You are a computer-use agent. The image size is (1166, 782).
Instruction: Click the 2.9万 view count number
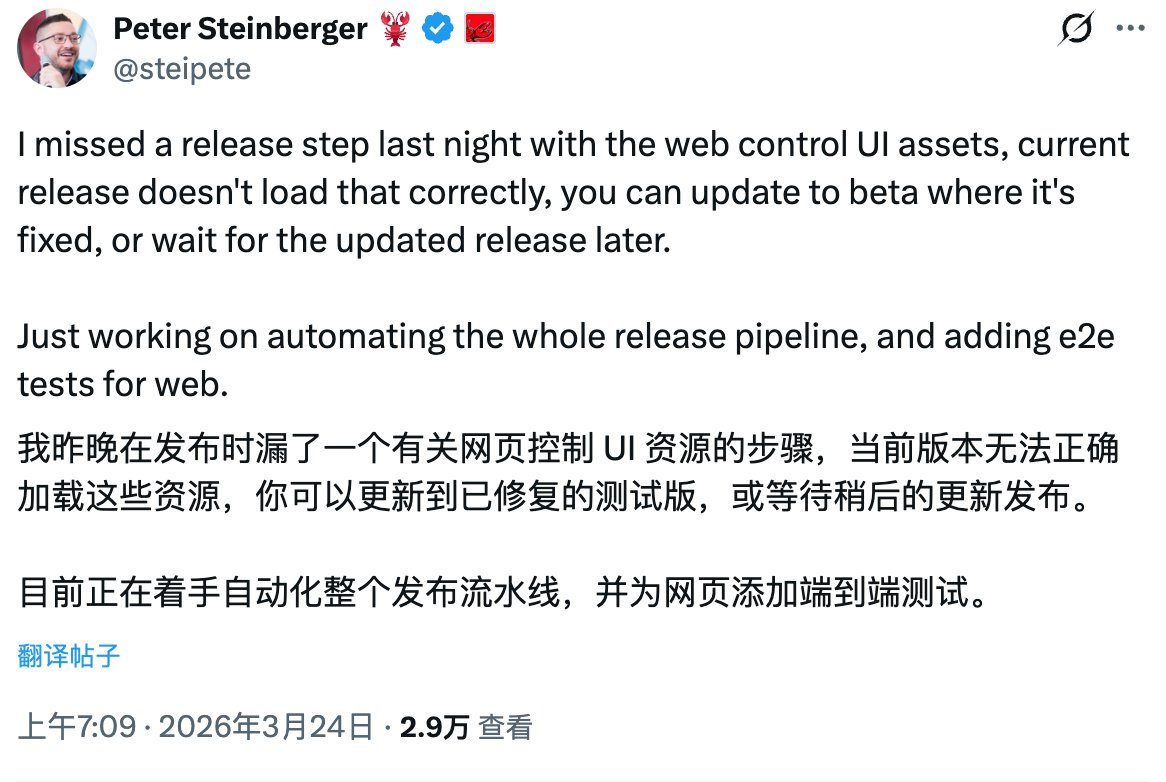(434, 727)
